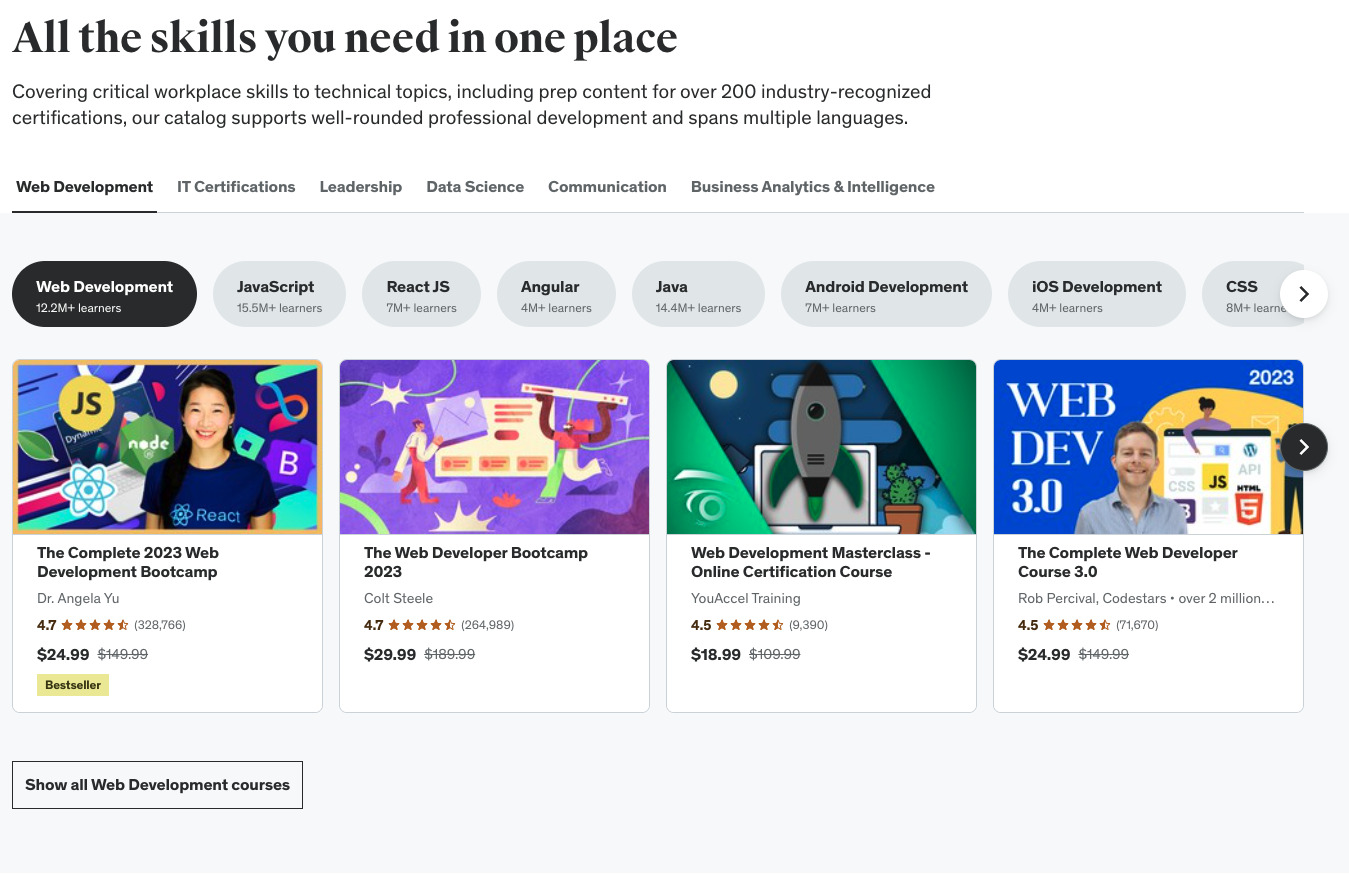The image size is (1349, 880).
Task: Choose the JavaScript topic pill
Action: [x=279, y=294]
